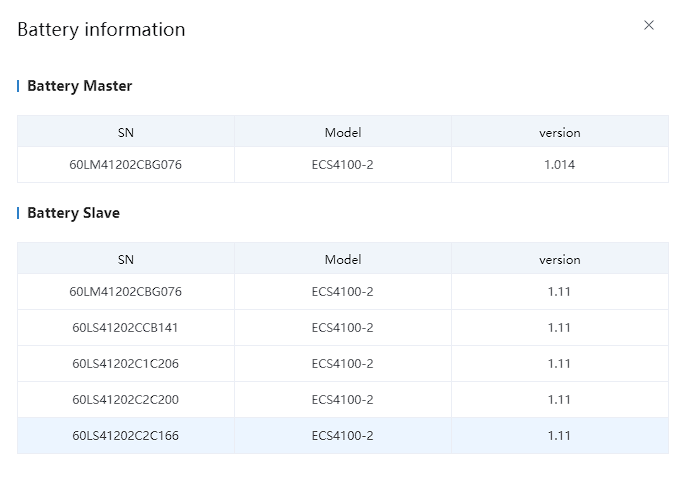Image resolution: width=675 pixels, height=487 pixels.
Task: Click Model column header in Battery Master table
Action: (x=342, y=132)
